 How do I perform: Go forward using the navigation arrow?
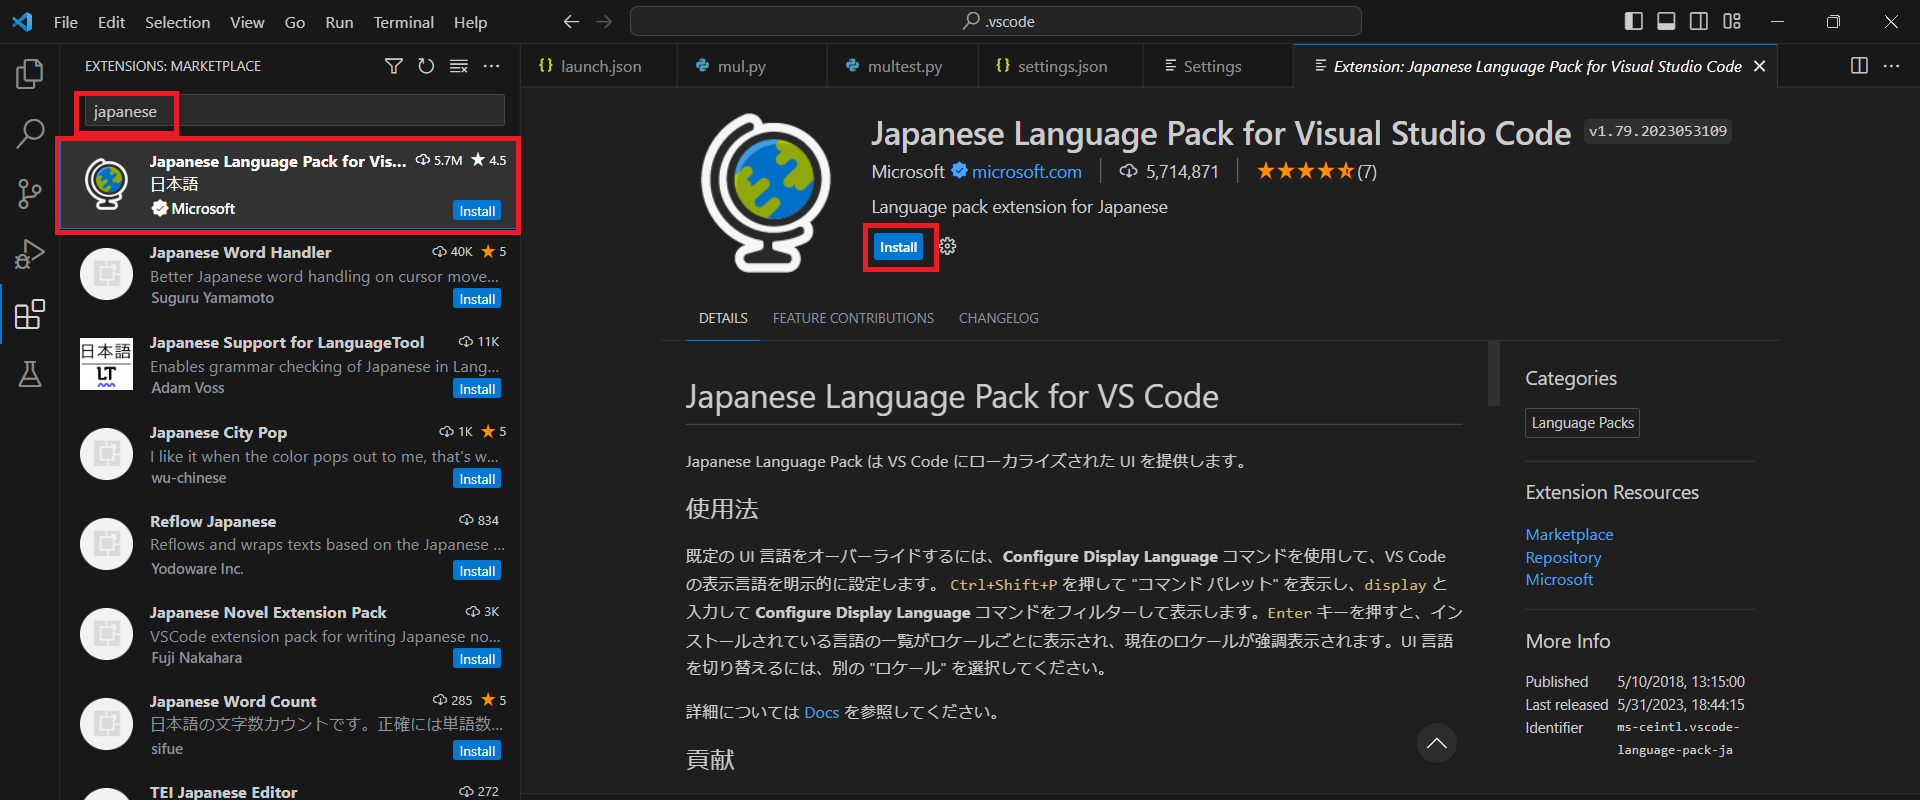click(604, 21)
